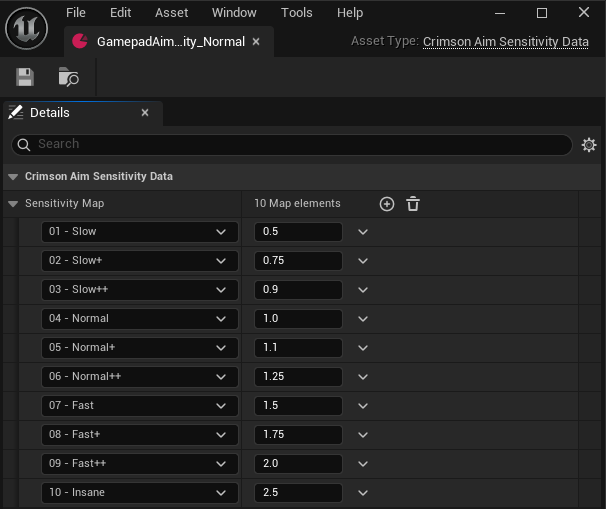Click the 1.0 value field for Normal
This screenshot has height=509, width=606.
(298, 318)
